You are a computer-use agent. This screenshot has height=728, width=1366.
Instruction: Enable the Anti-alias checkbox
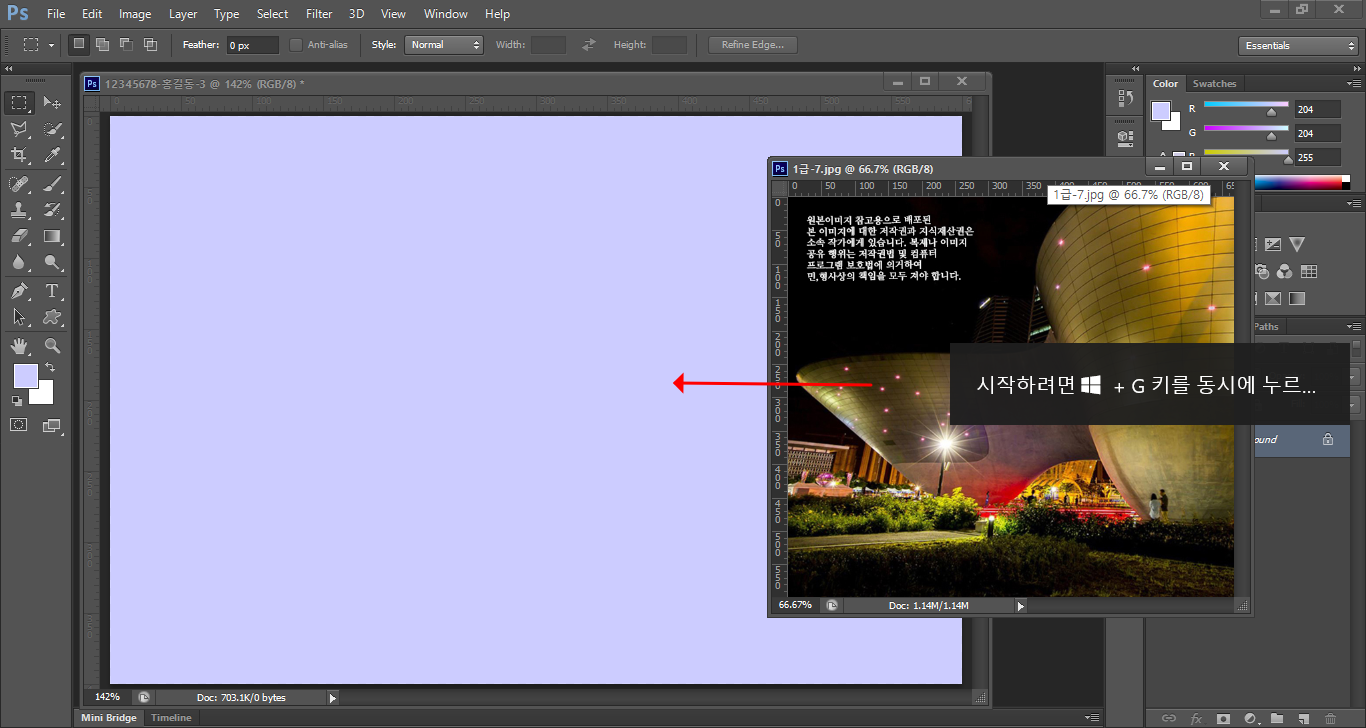[296, 45]
